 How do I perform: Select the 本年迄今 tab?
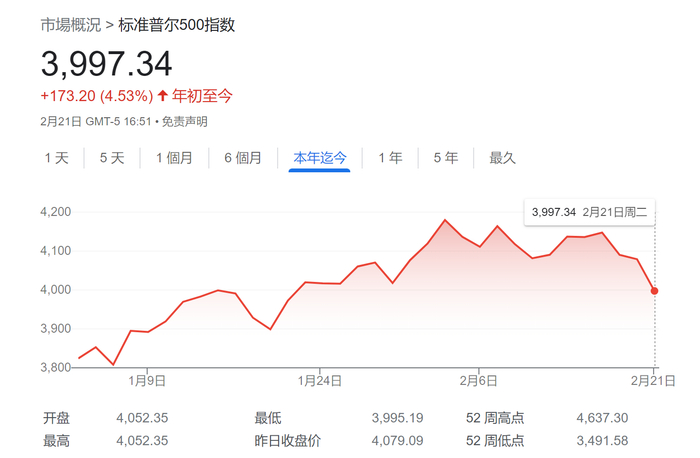(x=320, y=158)
